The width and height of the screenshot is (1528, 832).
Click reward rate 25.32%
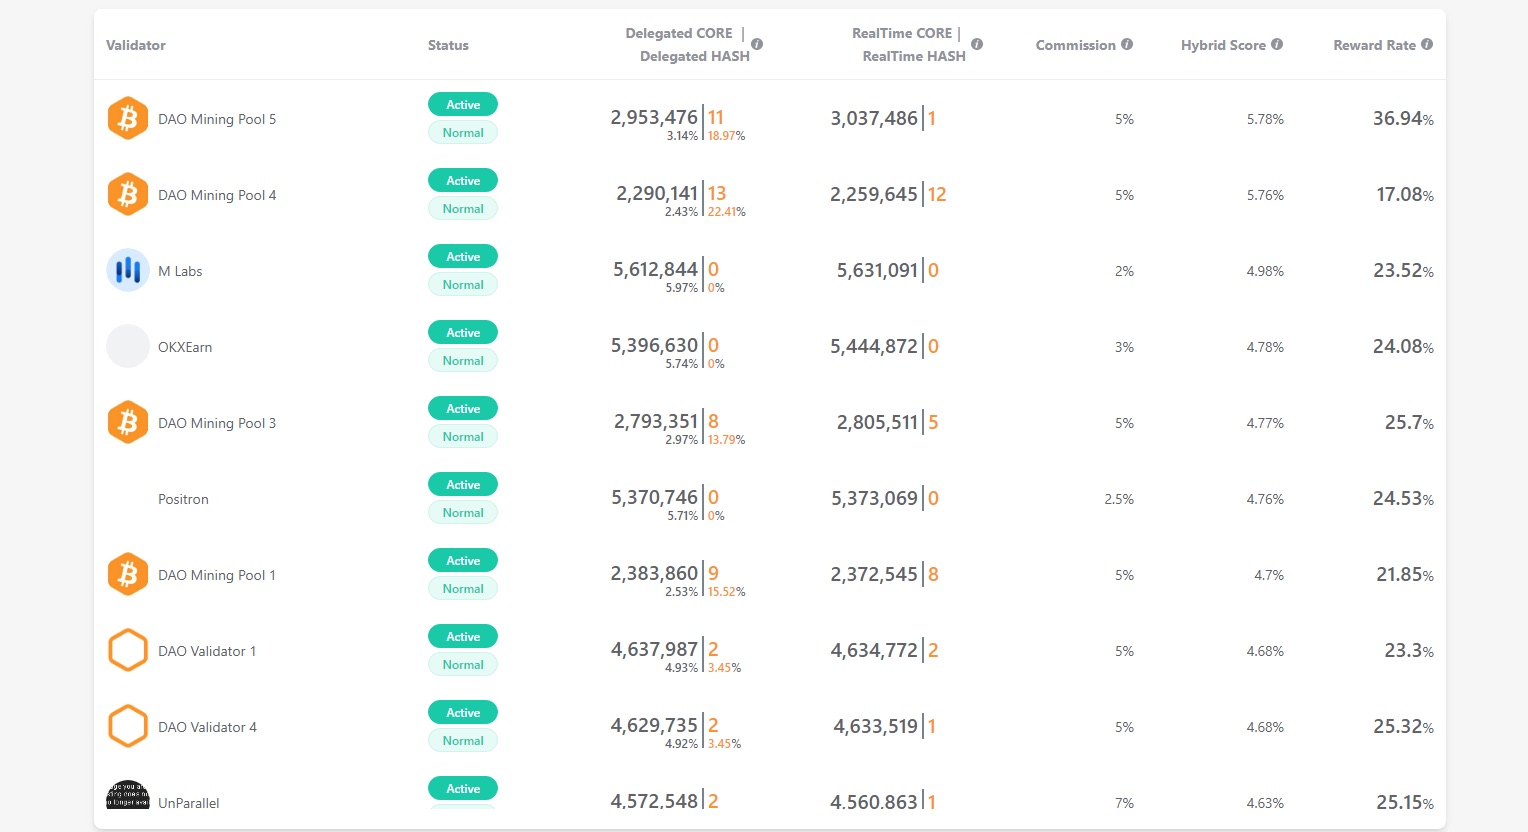tap(1403, 727)
